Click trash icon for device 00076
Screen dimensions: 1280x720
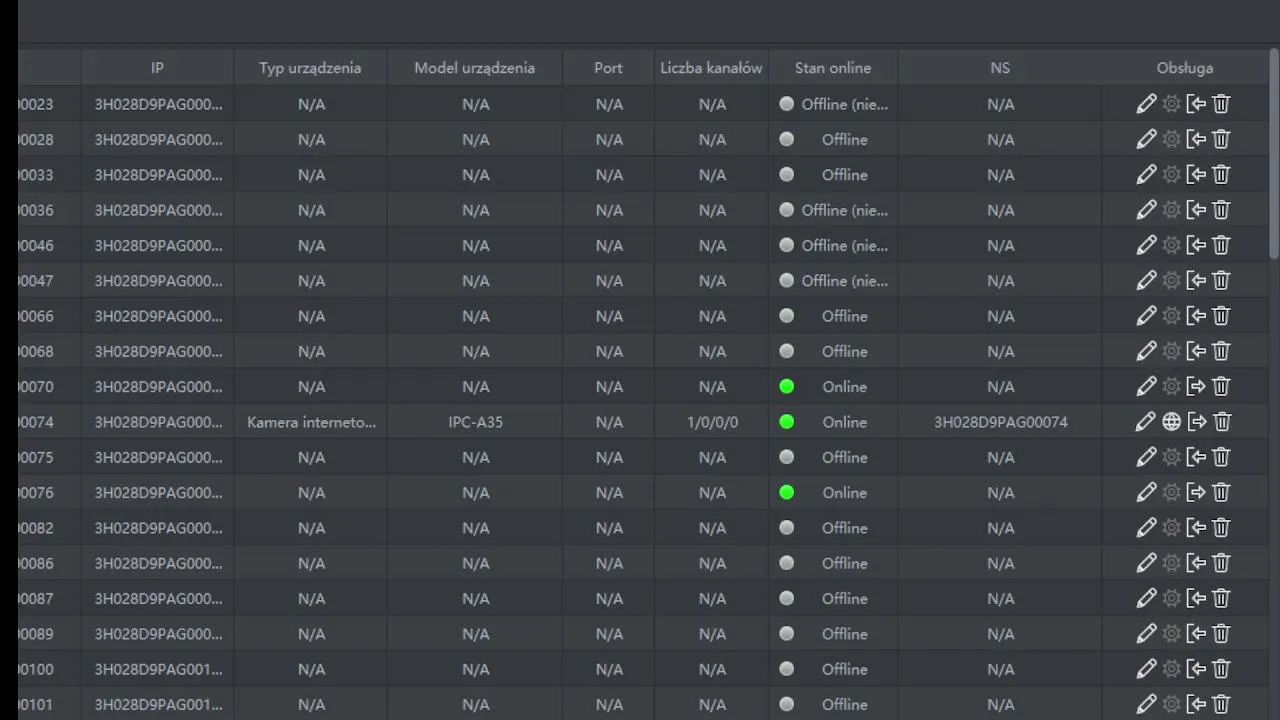click(x=1221, y=493)
